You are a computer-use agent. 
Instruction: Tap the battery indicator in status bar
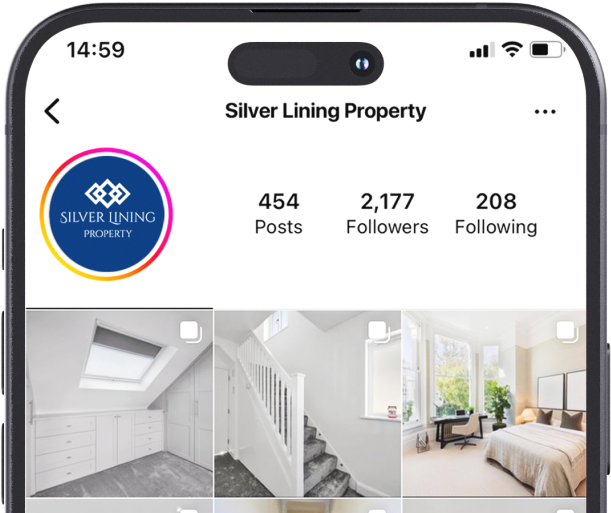[x=547, y=50]
